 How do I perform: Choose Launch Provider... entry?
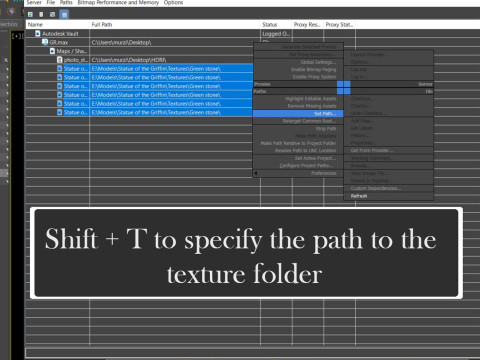point(369,54)
